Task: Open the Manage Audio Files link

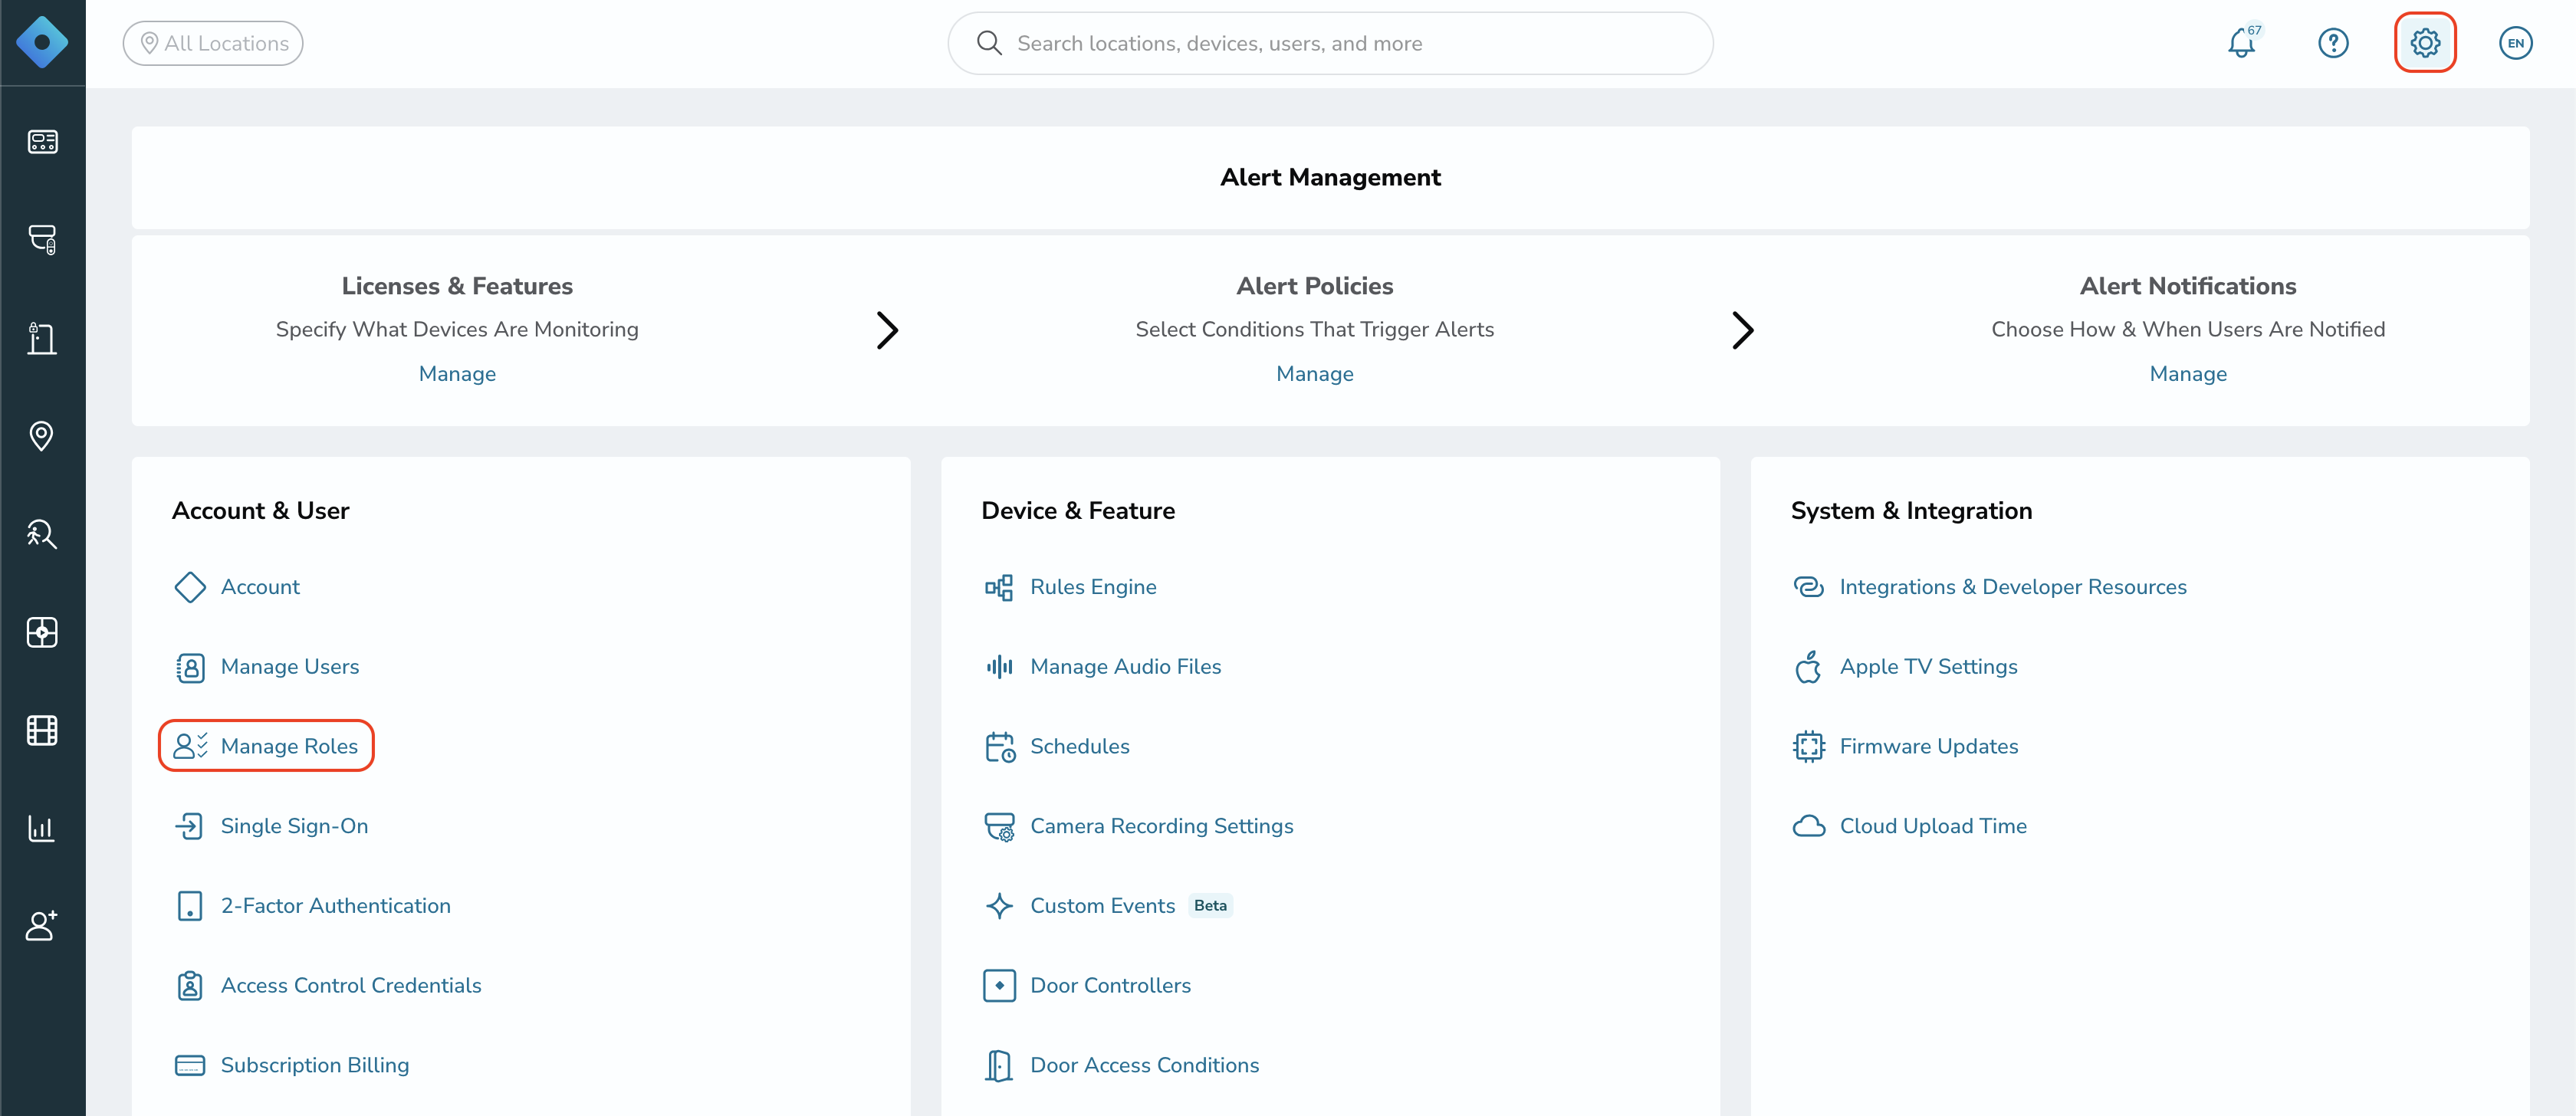Action: pyautogui.click(x=1126, y=667)
